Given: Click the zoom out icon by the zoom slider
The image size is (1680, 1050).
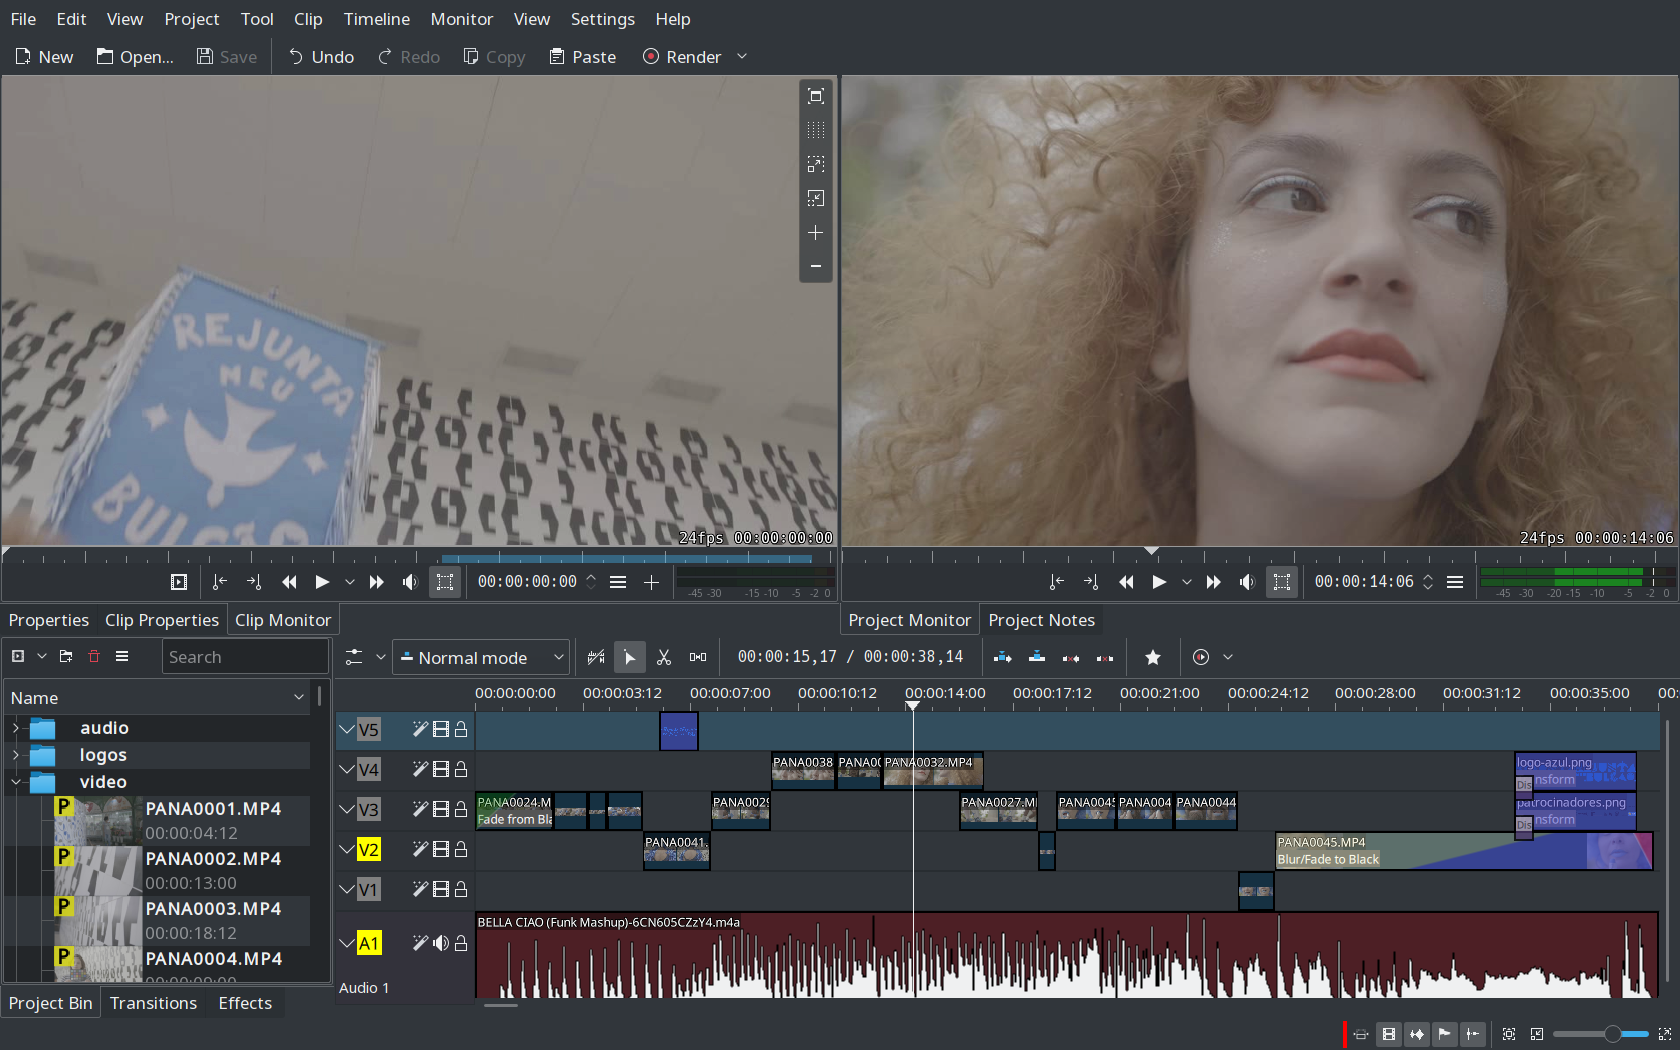Looking at the screenshot, I should (x=1537, y=1034).
